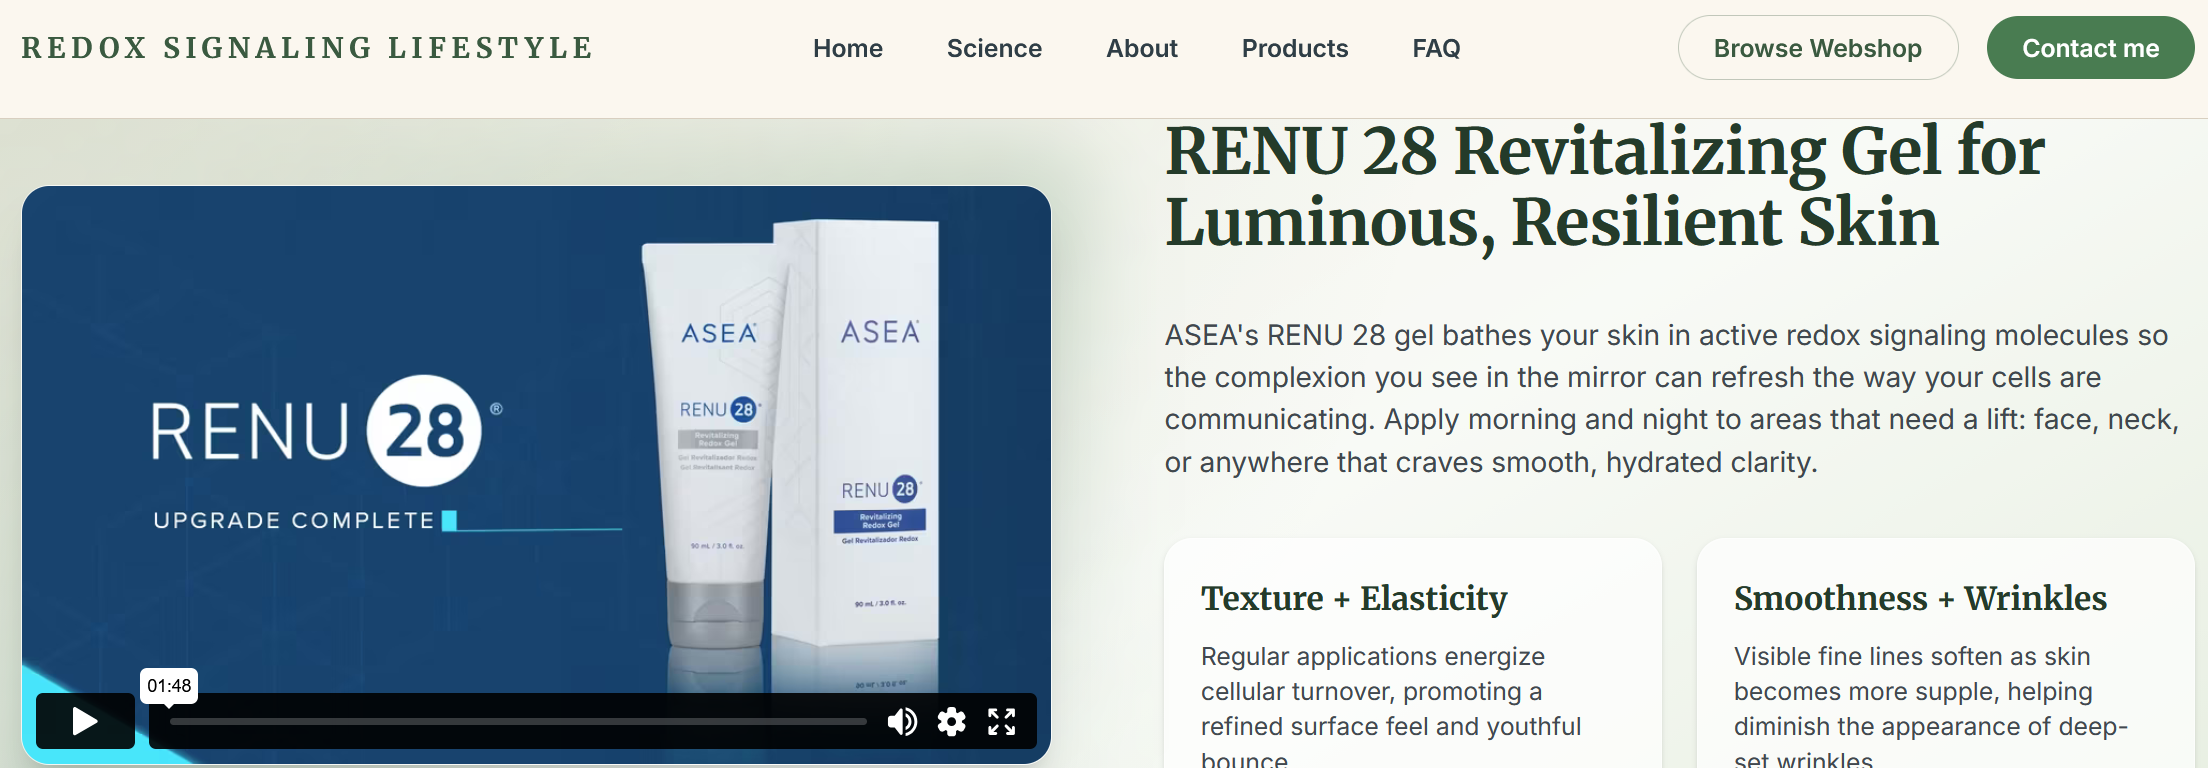
Task: Mute the video volume speaker icon
Action: click(902, 721)
